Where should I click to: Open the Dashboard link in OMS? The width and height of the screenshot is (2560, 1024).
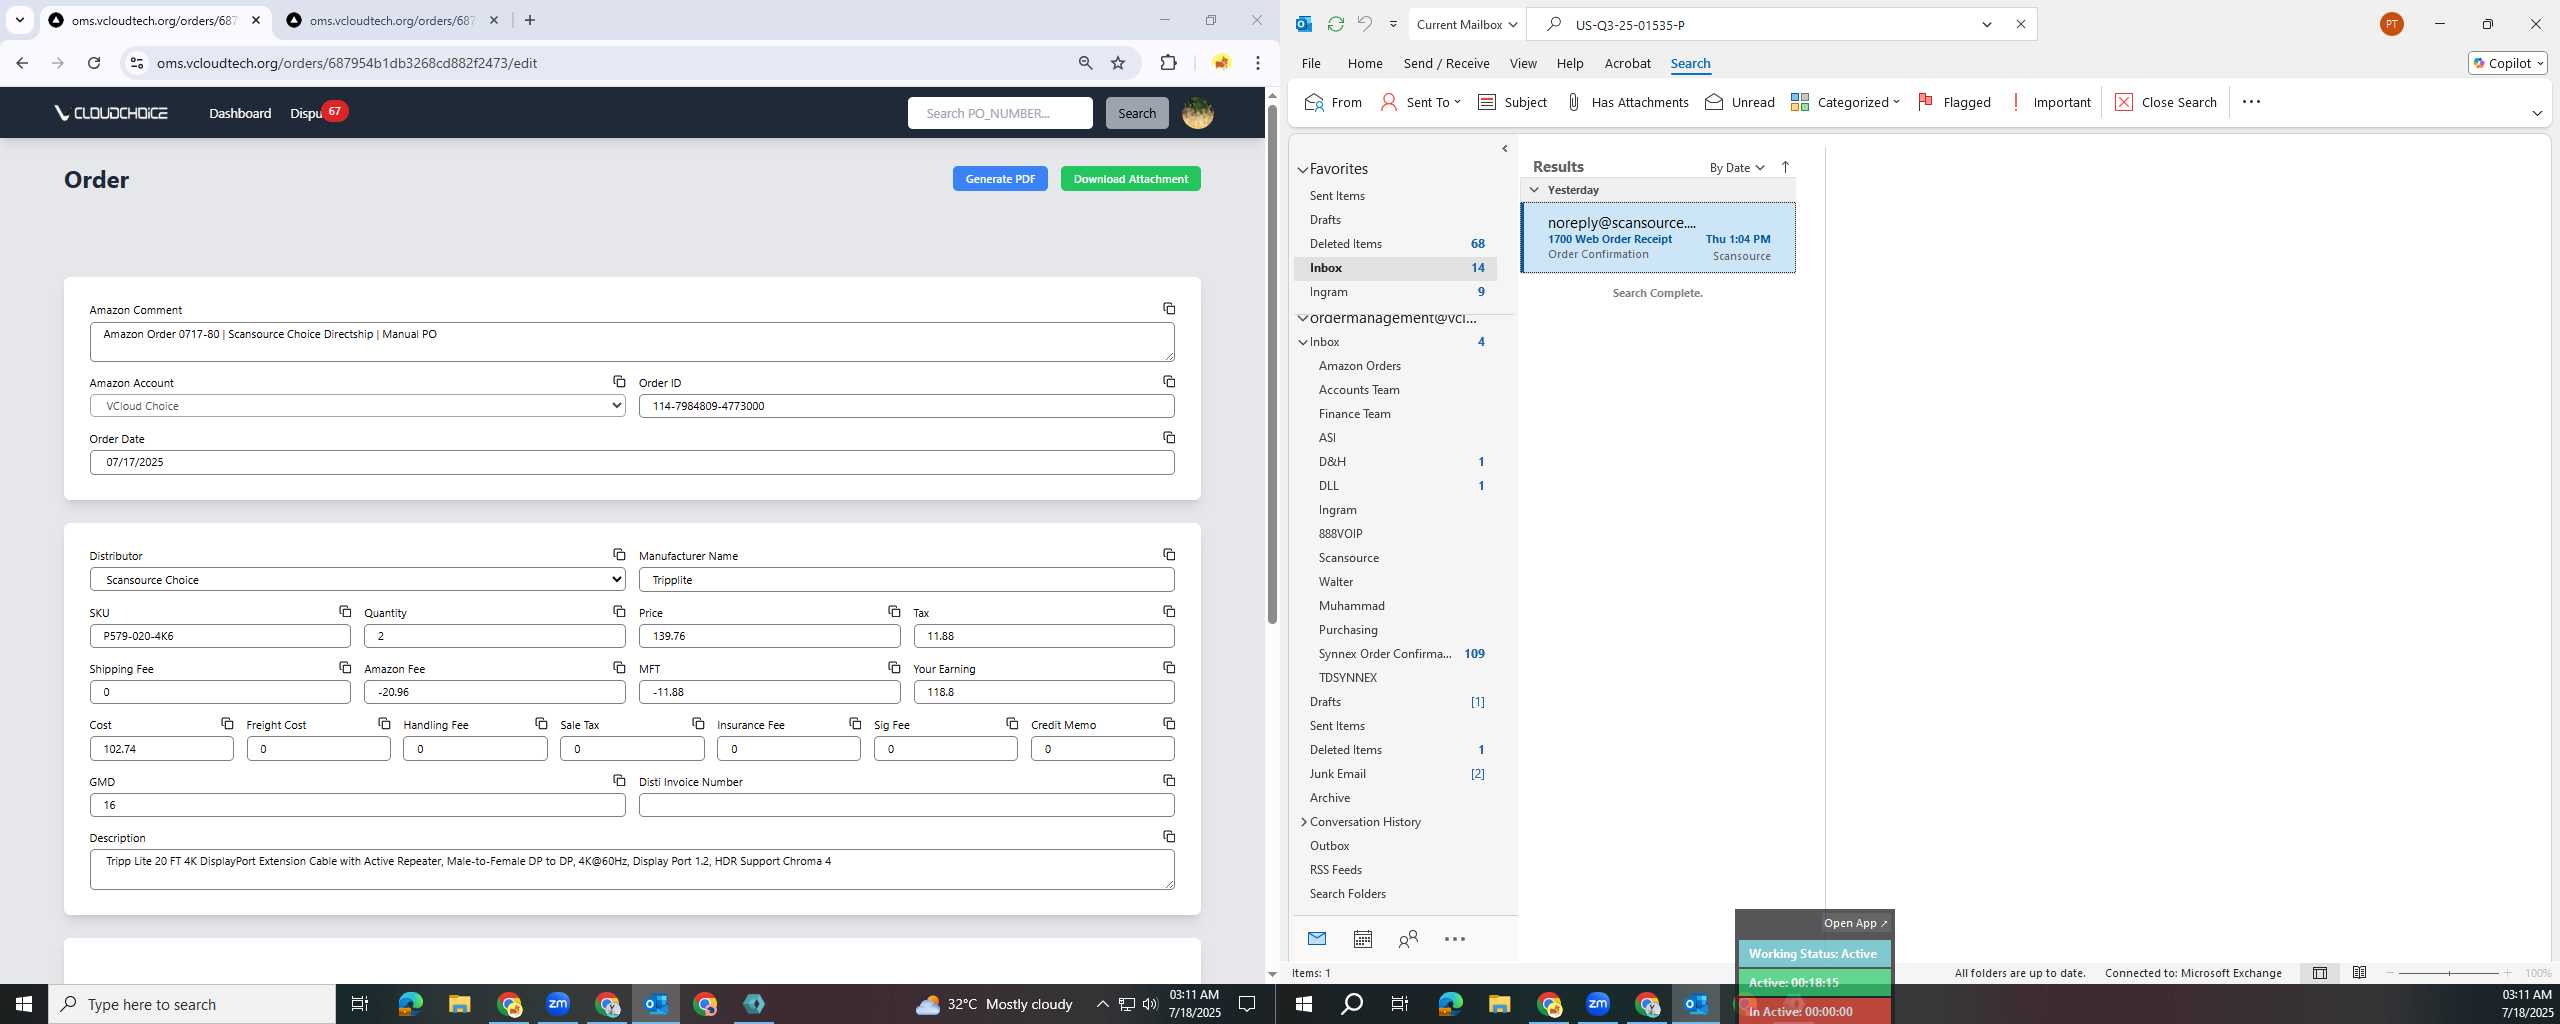240,113
